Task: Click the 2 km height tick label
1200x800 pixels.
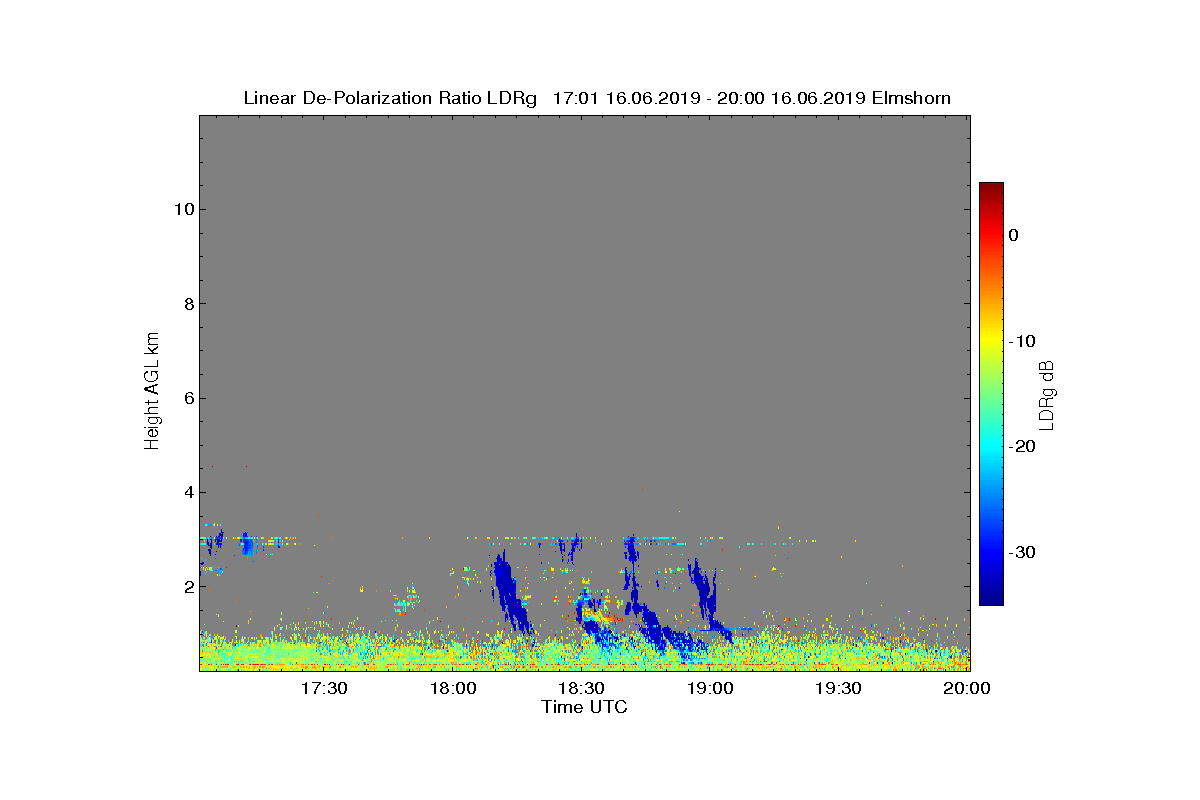Action: tap(187, 587)
